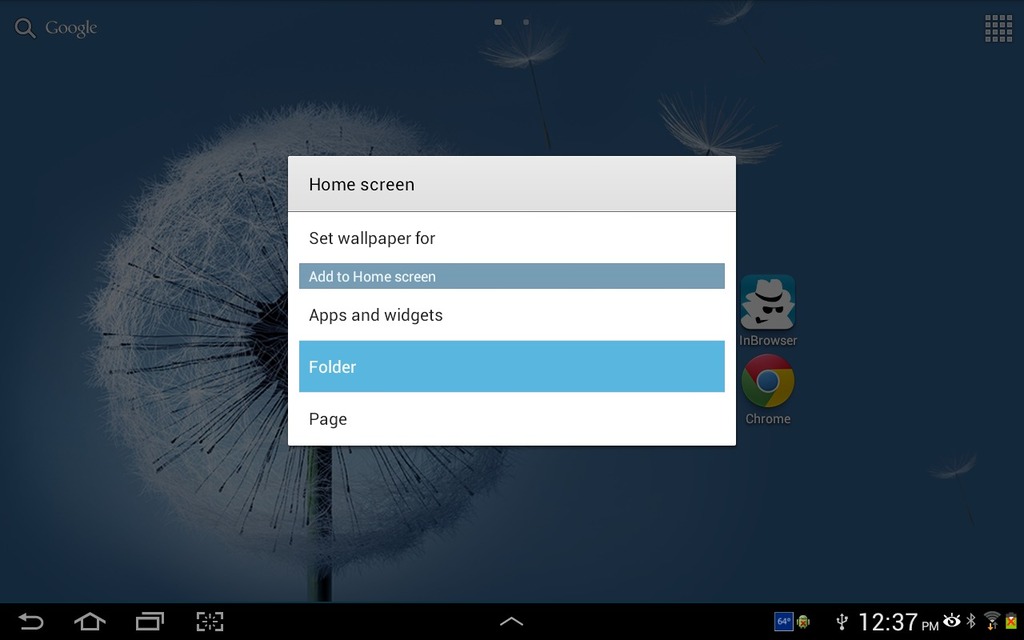Open the Android debug notification icon

pos(804,622)
